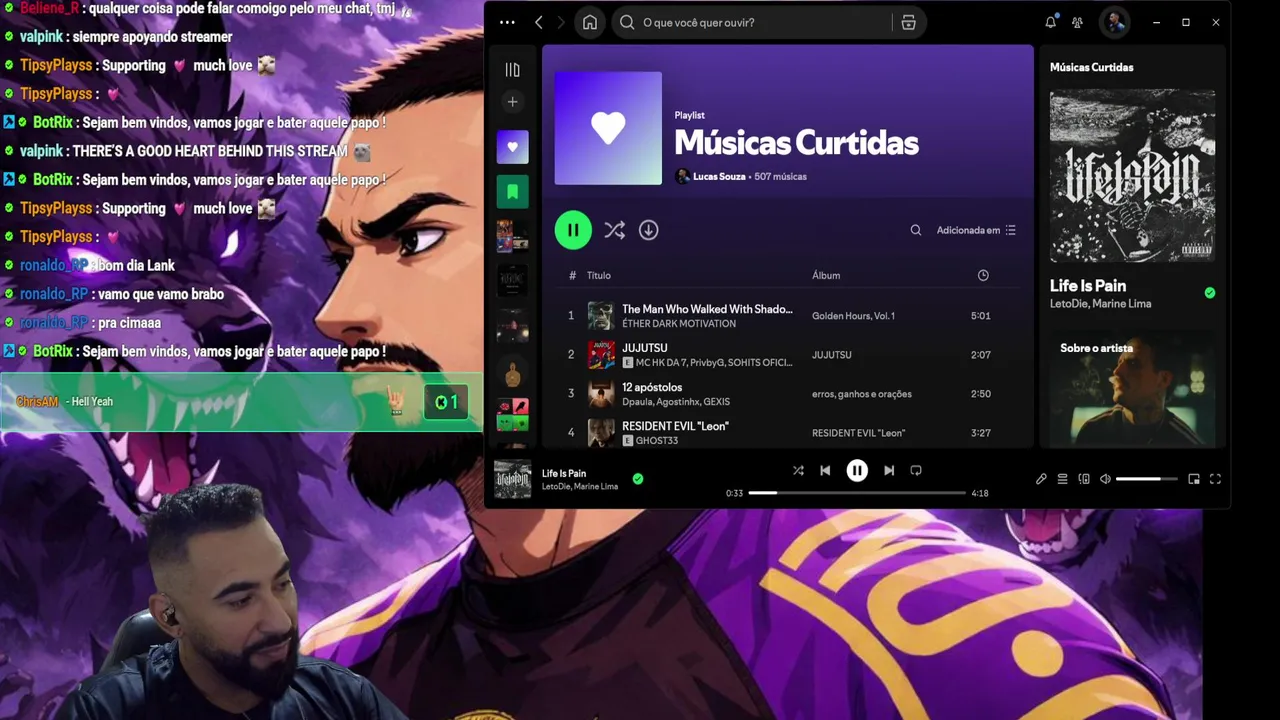The width and height of the screenshot is (1280, 720).
Task: Open the 'Adicionada em' sort dropdown
Action: [x=976, y=230]
